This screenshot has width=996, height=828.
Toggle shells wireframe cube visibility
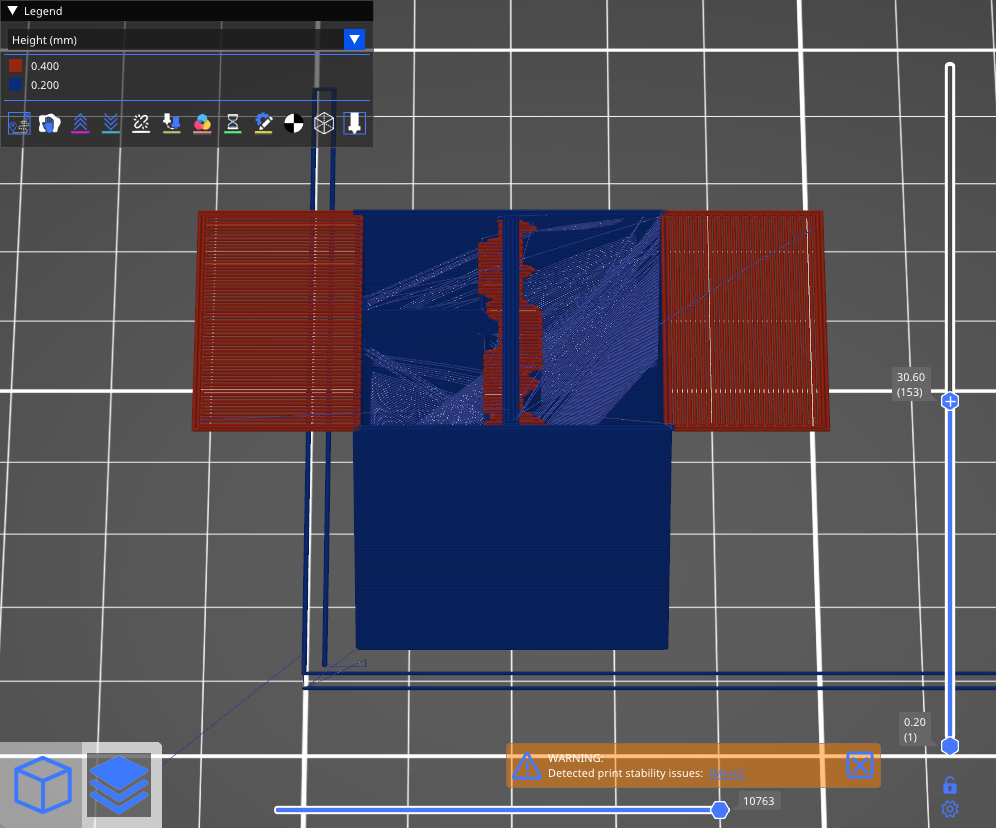[324, 123]
